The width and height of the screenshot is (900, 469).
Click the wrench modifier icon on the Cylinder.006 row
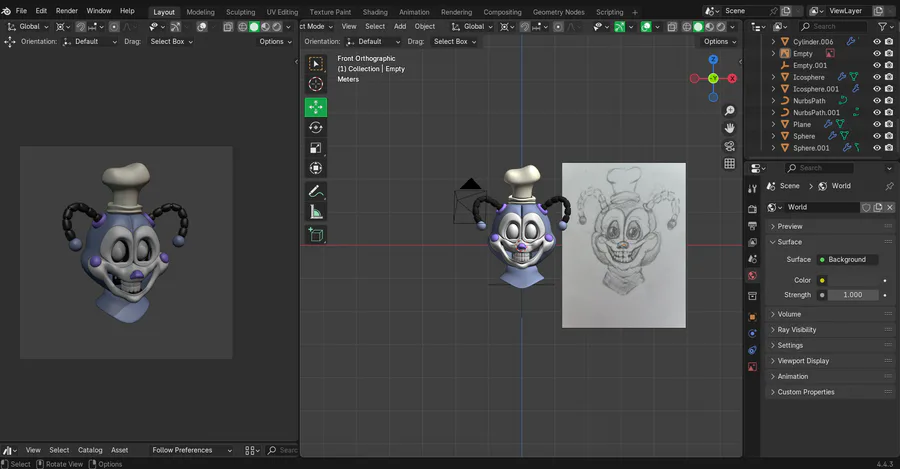coord(851,41)
